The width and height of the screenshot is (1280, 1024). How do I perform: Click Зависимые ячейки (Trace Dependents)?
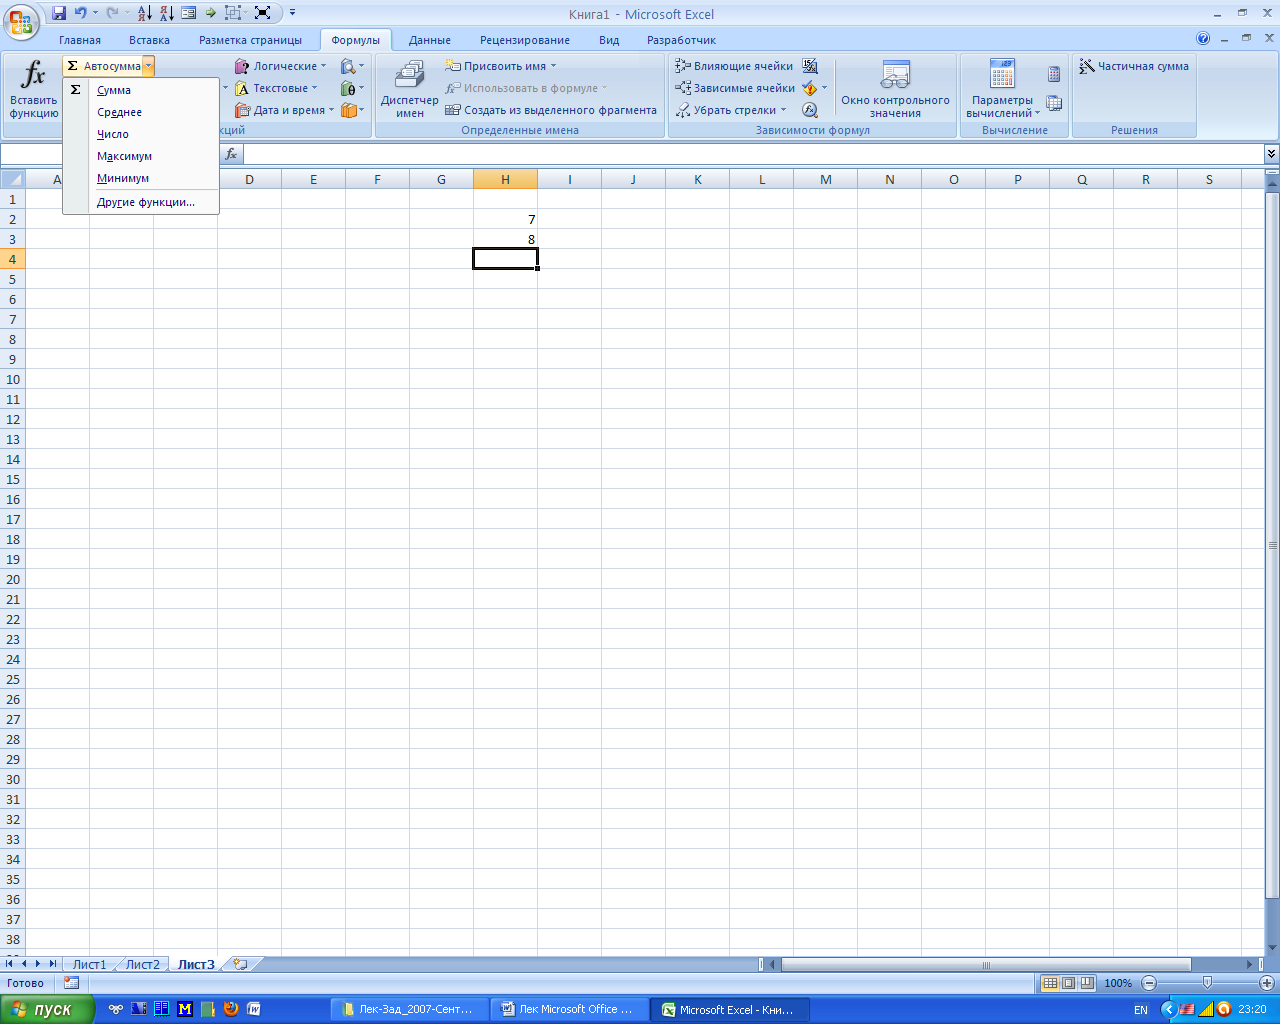(734, 88)
